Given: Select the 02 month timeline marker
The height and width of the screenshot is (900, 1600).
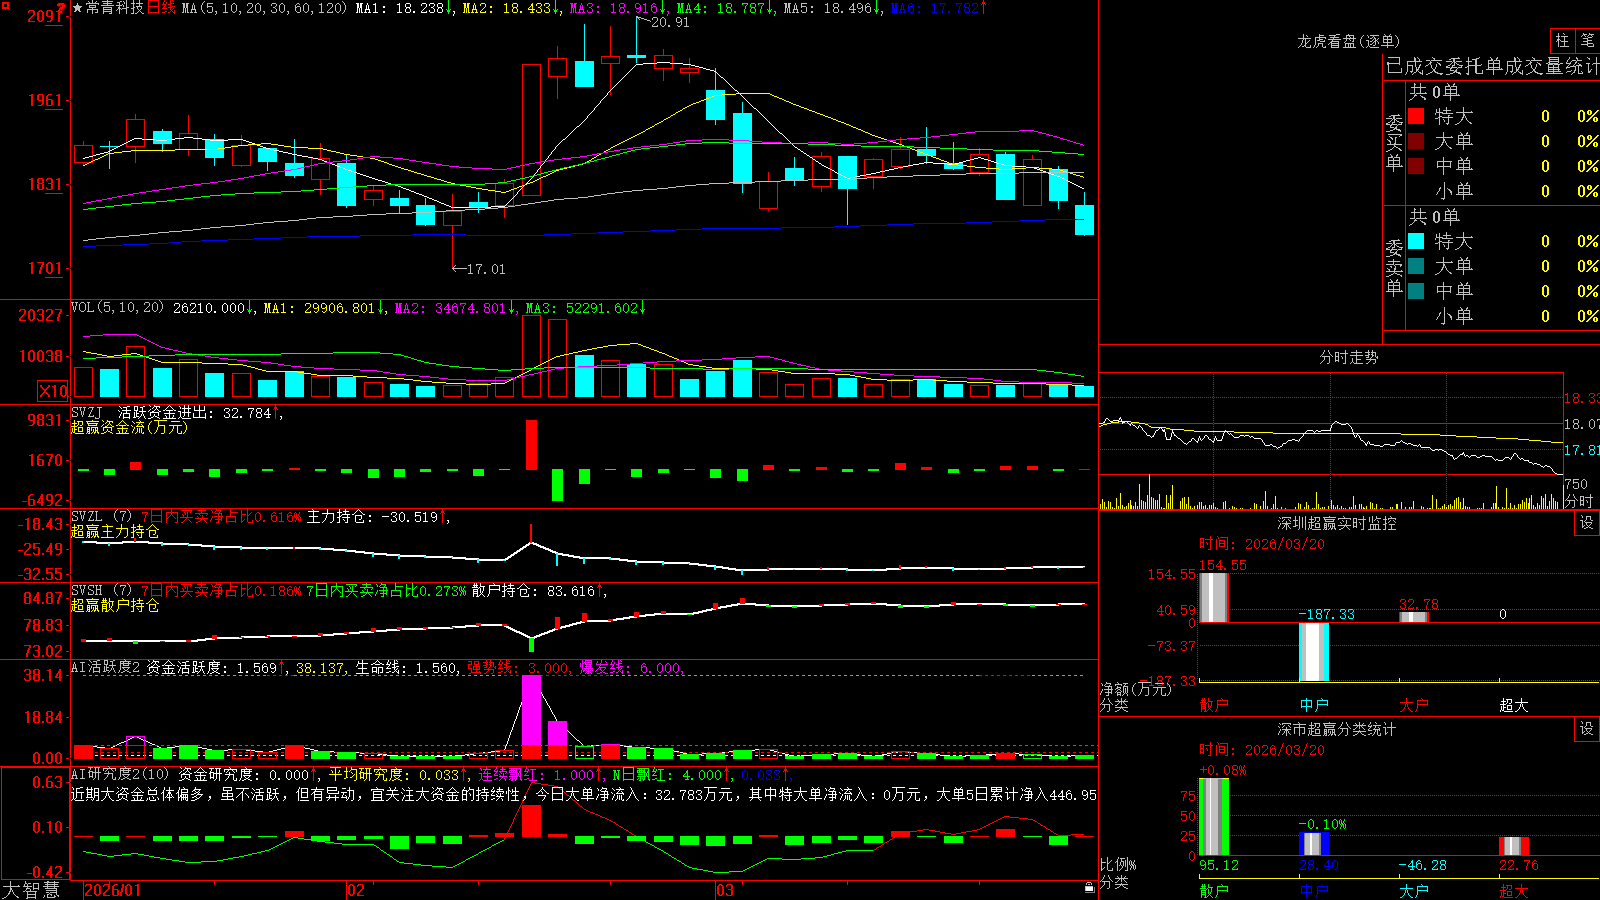Looking at the screenshot, I should tap(356, 890).
